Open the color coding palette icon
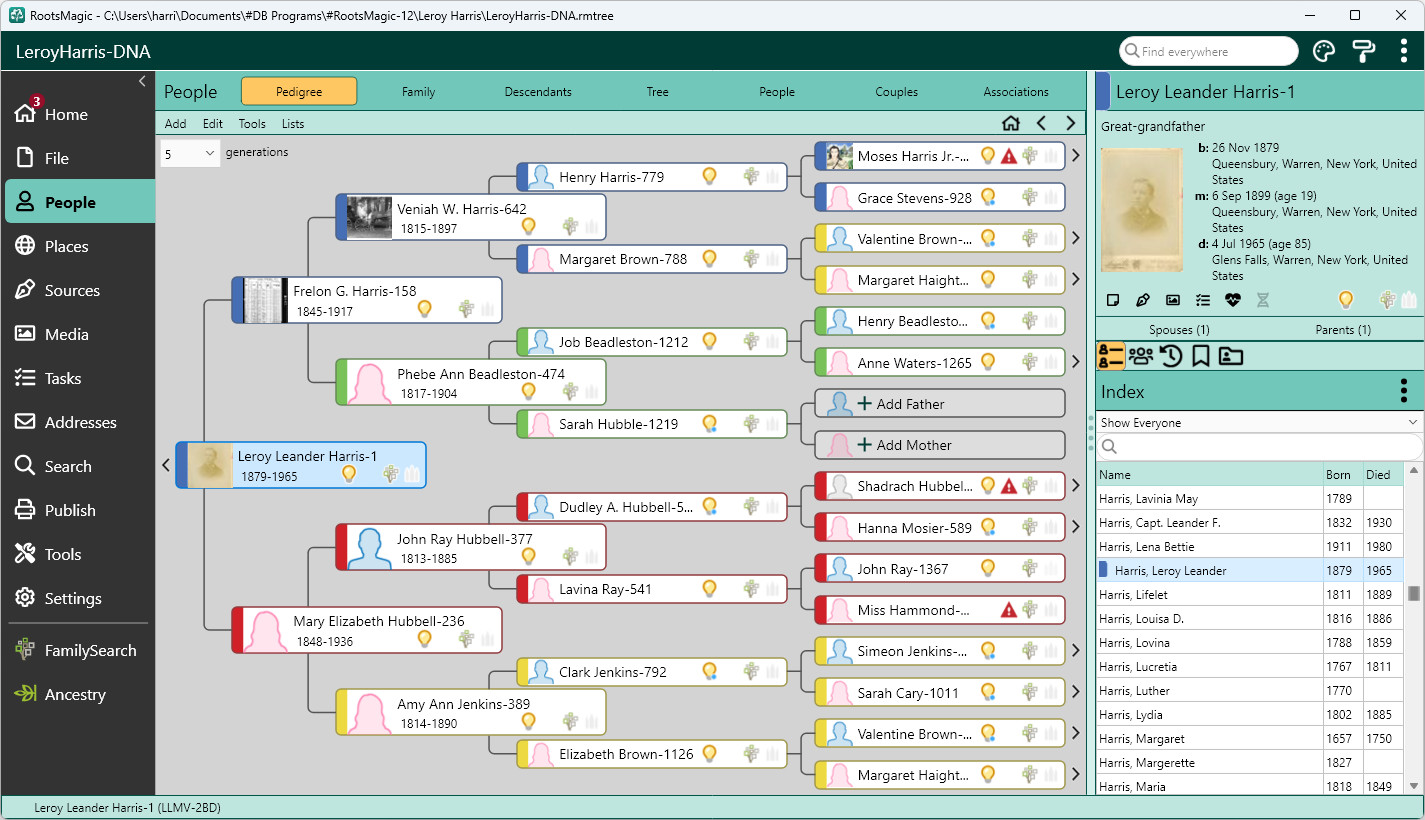1425x820 pixels. [x=1324, y=51]
